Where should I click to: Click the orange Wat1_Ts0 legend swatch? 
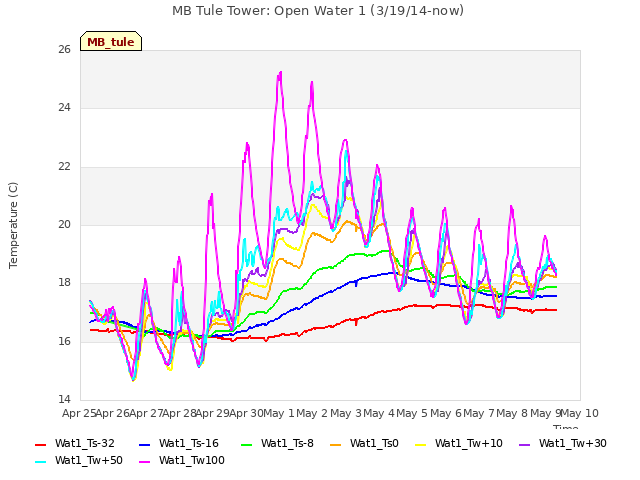click(x=336, y=444)
